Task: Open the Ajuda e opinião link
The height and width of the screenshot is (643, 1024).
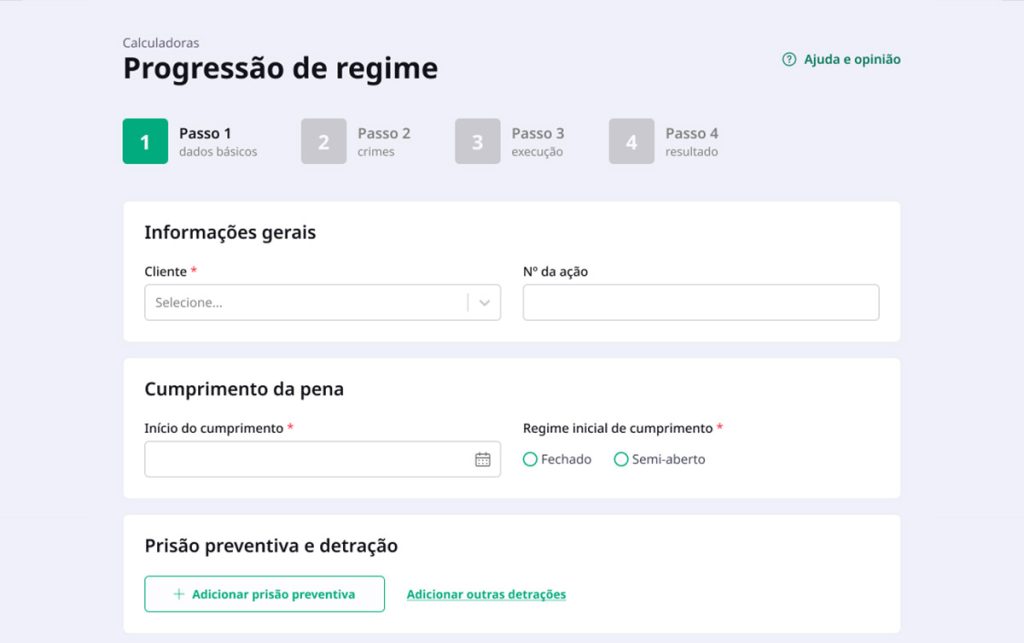Action: coord(851,60)
